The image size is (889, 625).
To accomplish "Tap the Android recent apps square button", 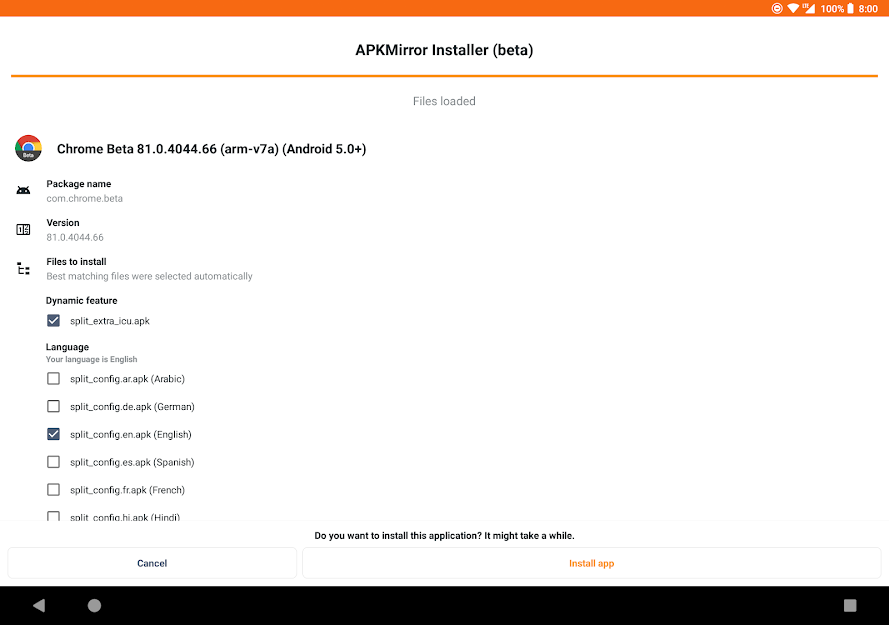I will pos(850,605).
